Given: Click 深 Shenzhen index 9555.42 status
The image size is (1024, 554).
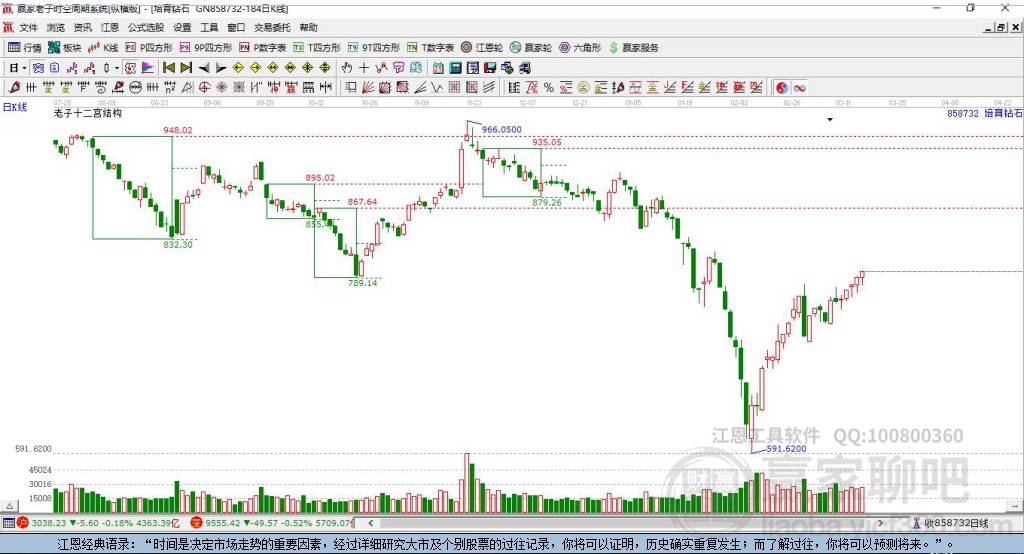Looking at the screenshot, I should coord(271,523).
